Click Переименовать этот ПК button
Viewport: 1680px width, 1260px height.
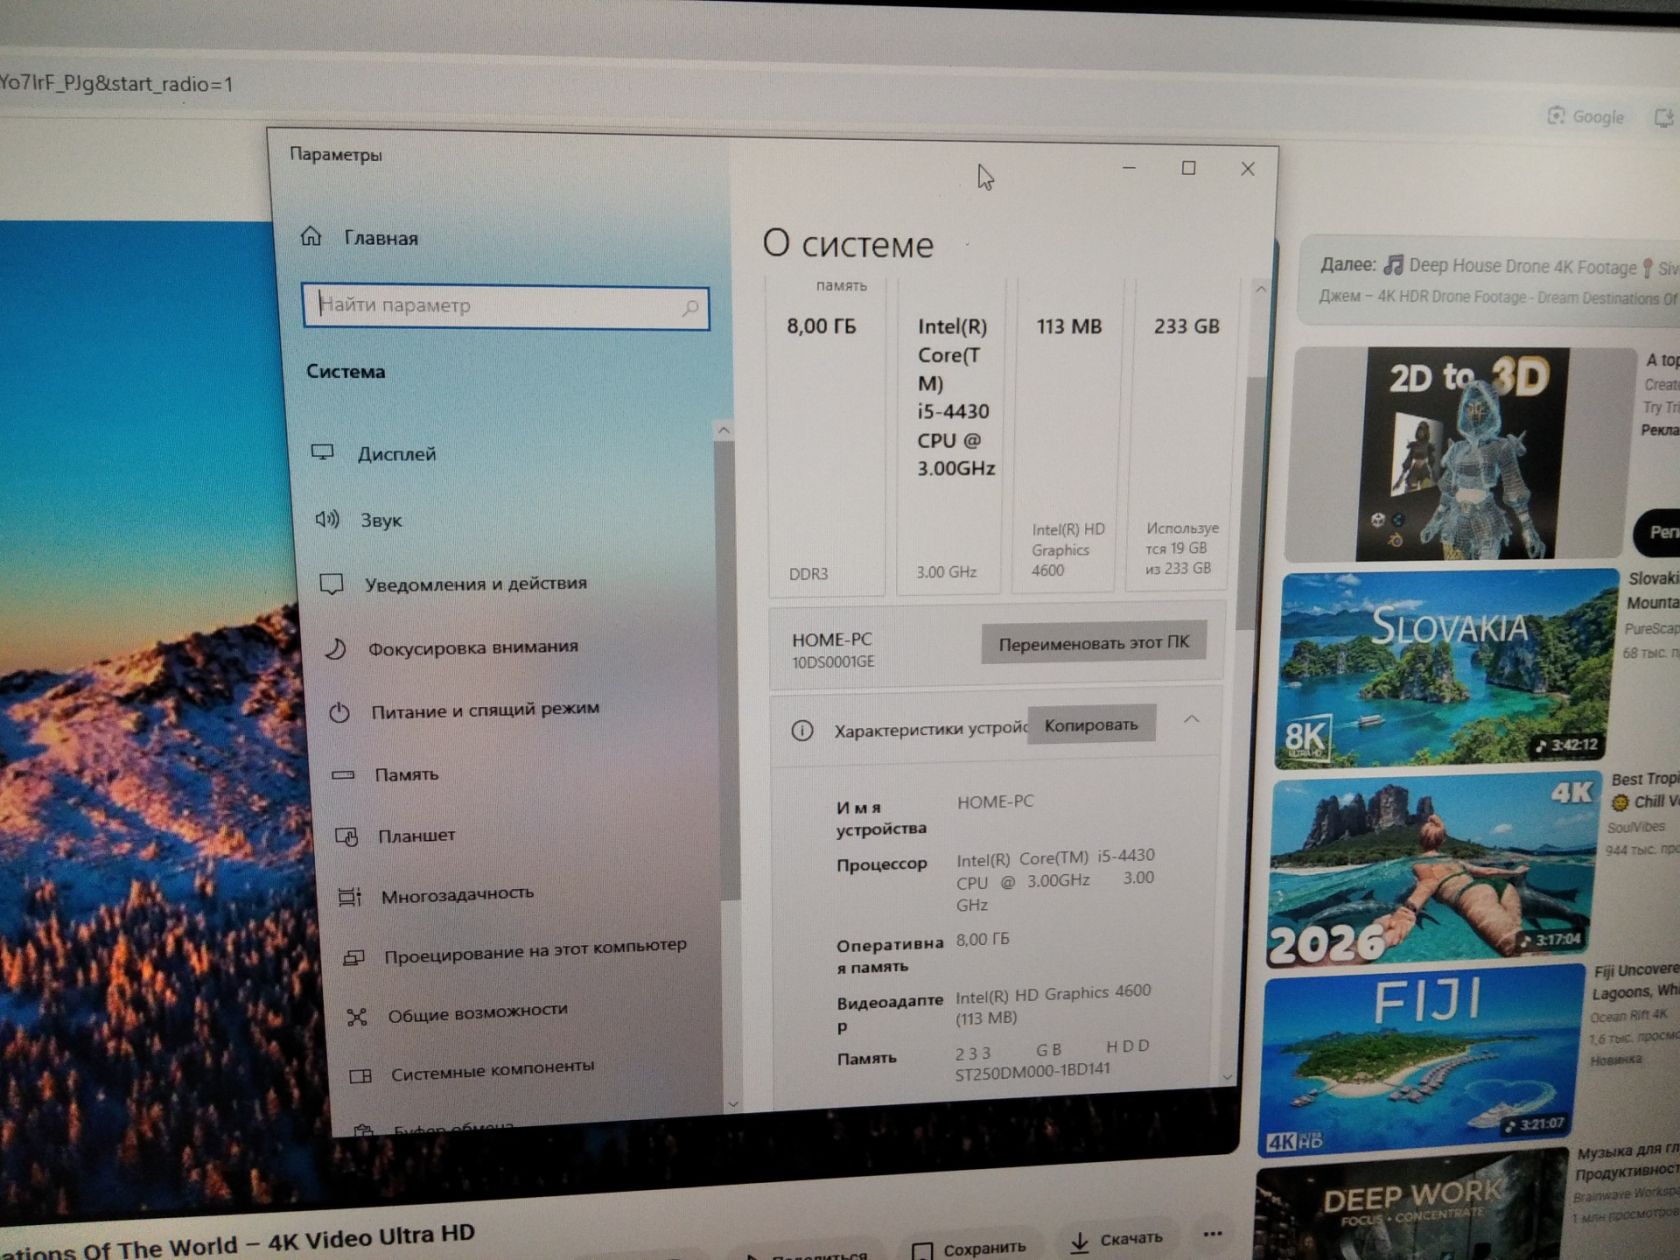(1093, 643)
